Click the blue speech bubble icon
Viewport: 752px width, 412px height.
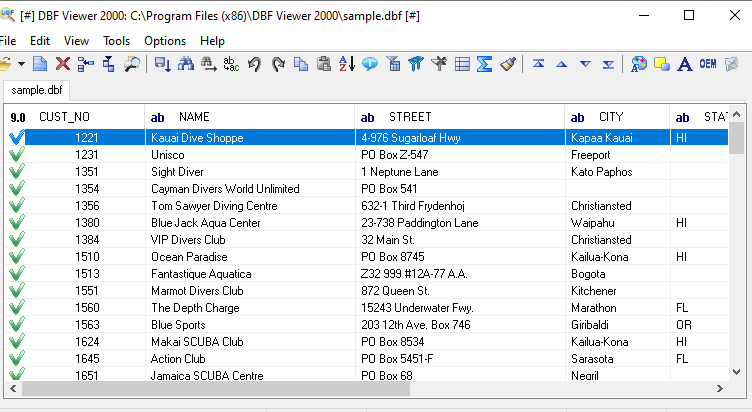click(370, 64)
